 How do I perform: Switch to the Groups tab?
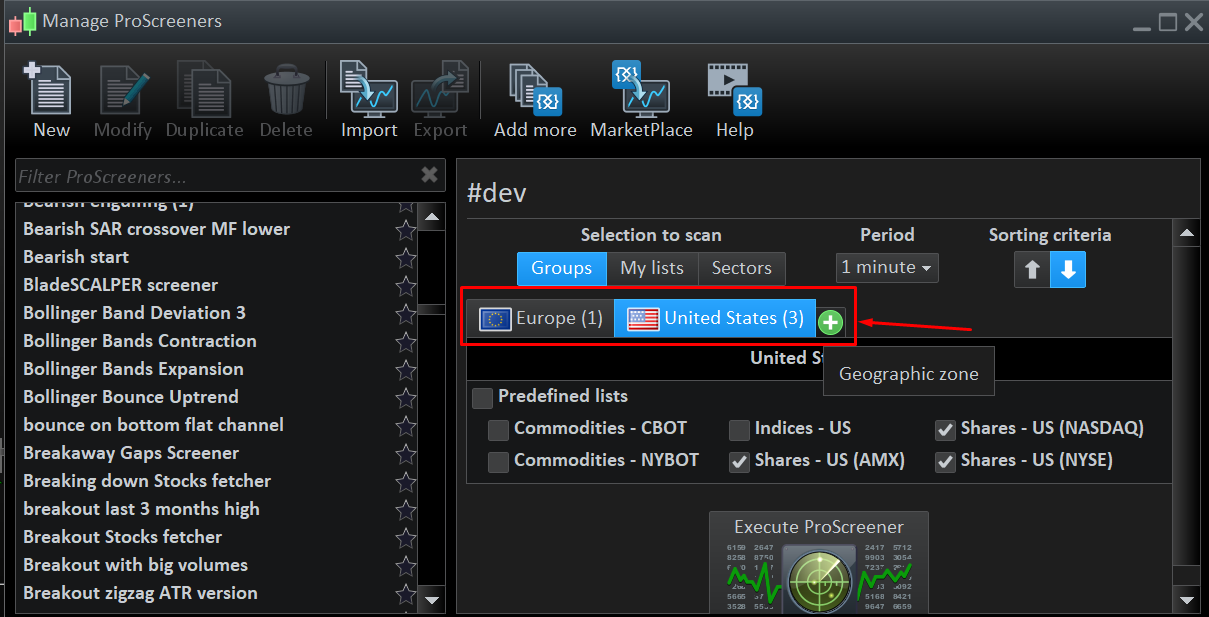click(562, 268)
